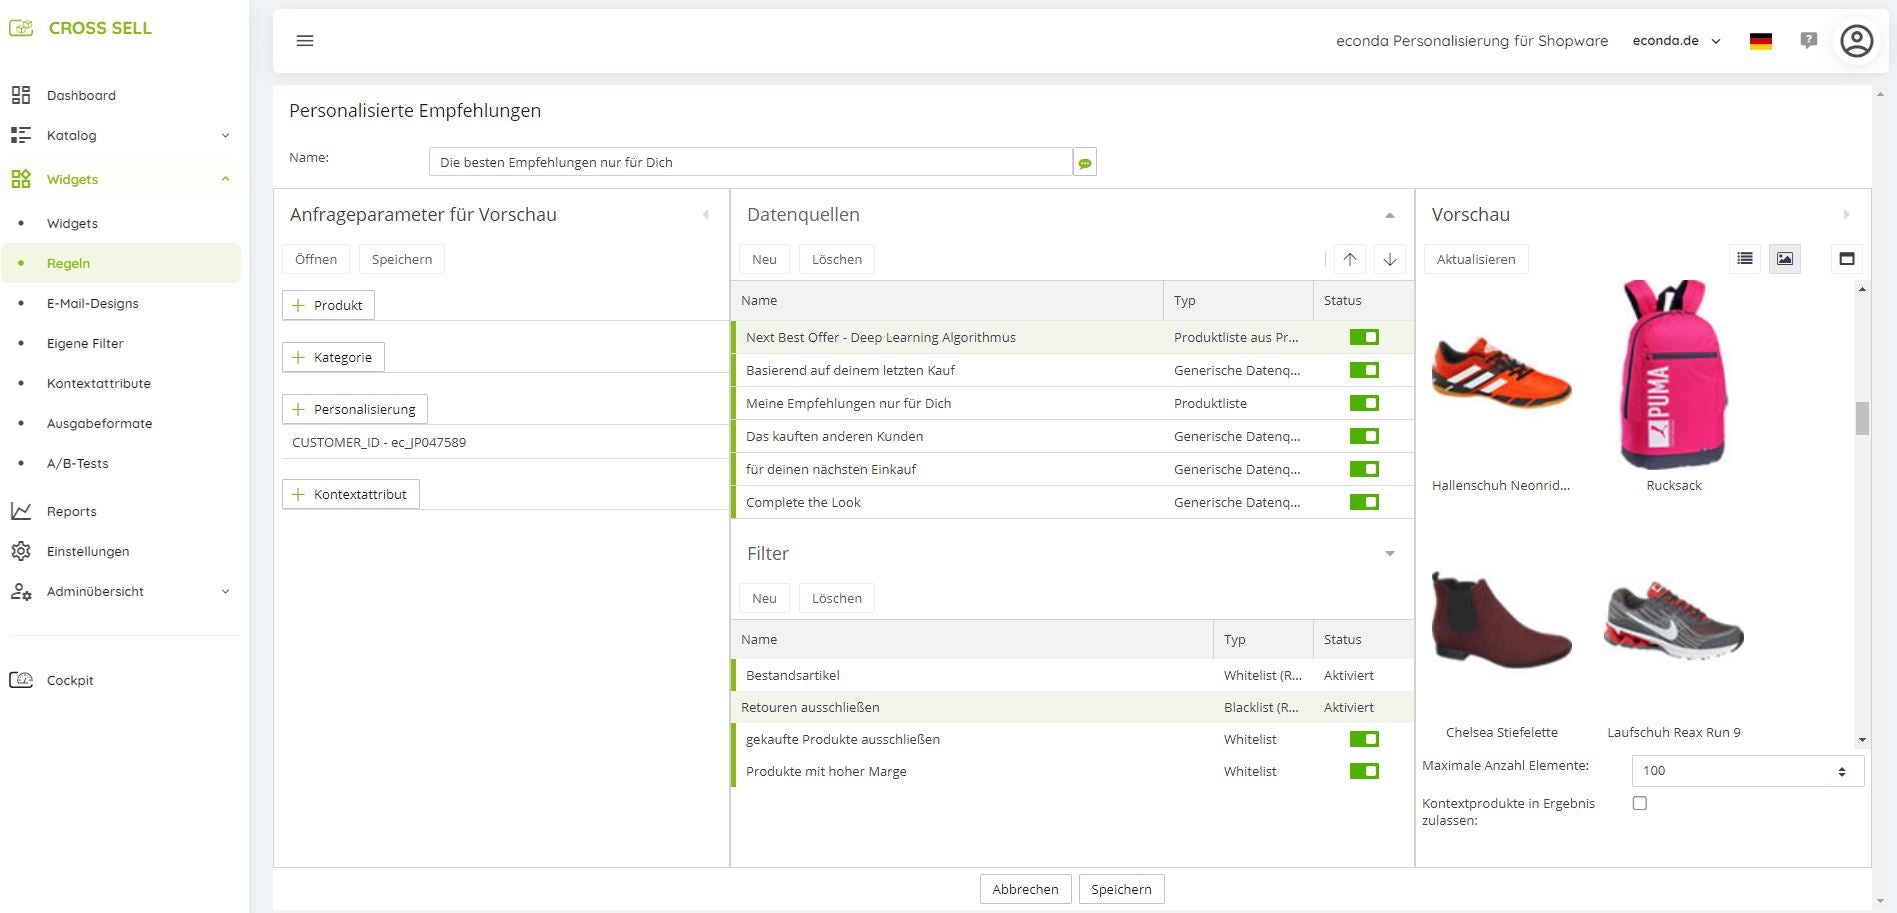Click plus icon on Produkt button
This screenshot has width=1897, height=913.
[298, 305]
